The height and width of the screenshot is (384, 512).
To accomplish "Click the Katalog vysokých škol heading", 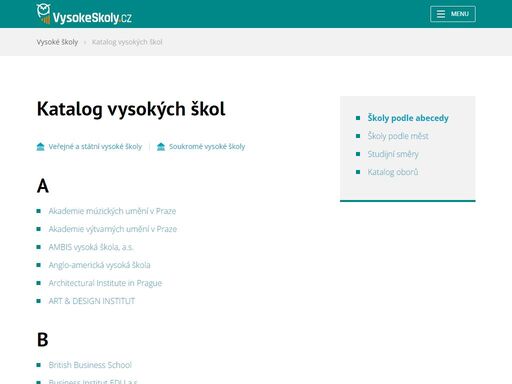I will [131, 109].
